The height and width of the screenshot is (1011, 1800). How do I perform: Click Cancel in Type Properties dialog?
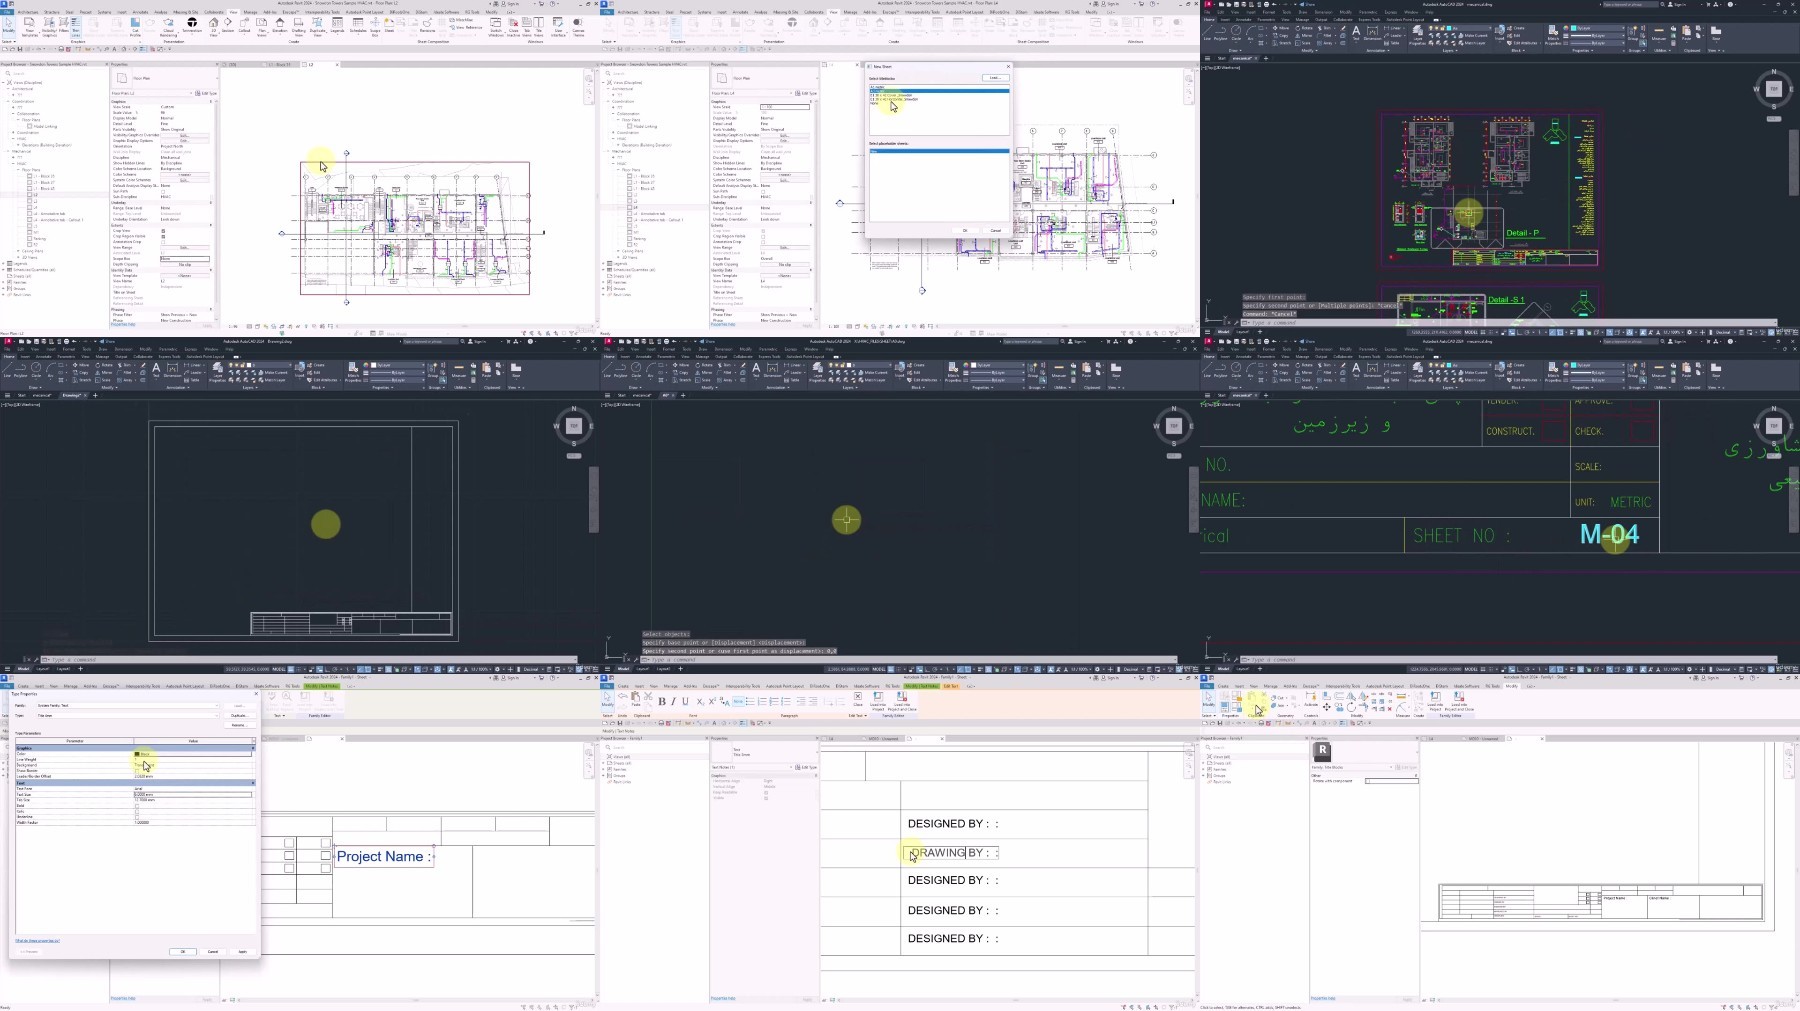pos(213,952)
